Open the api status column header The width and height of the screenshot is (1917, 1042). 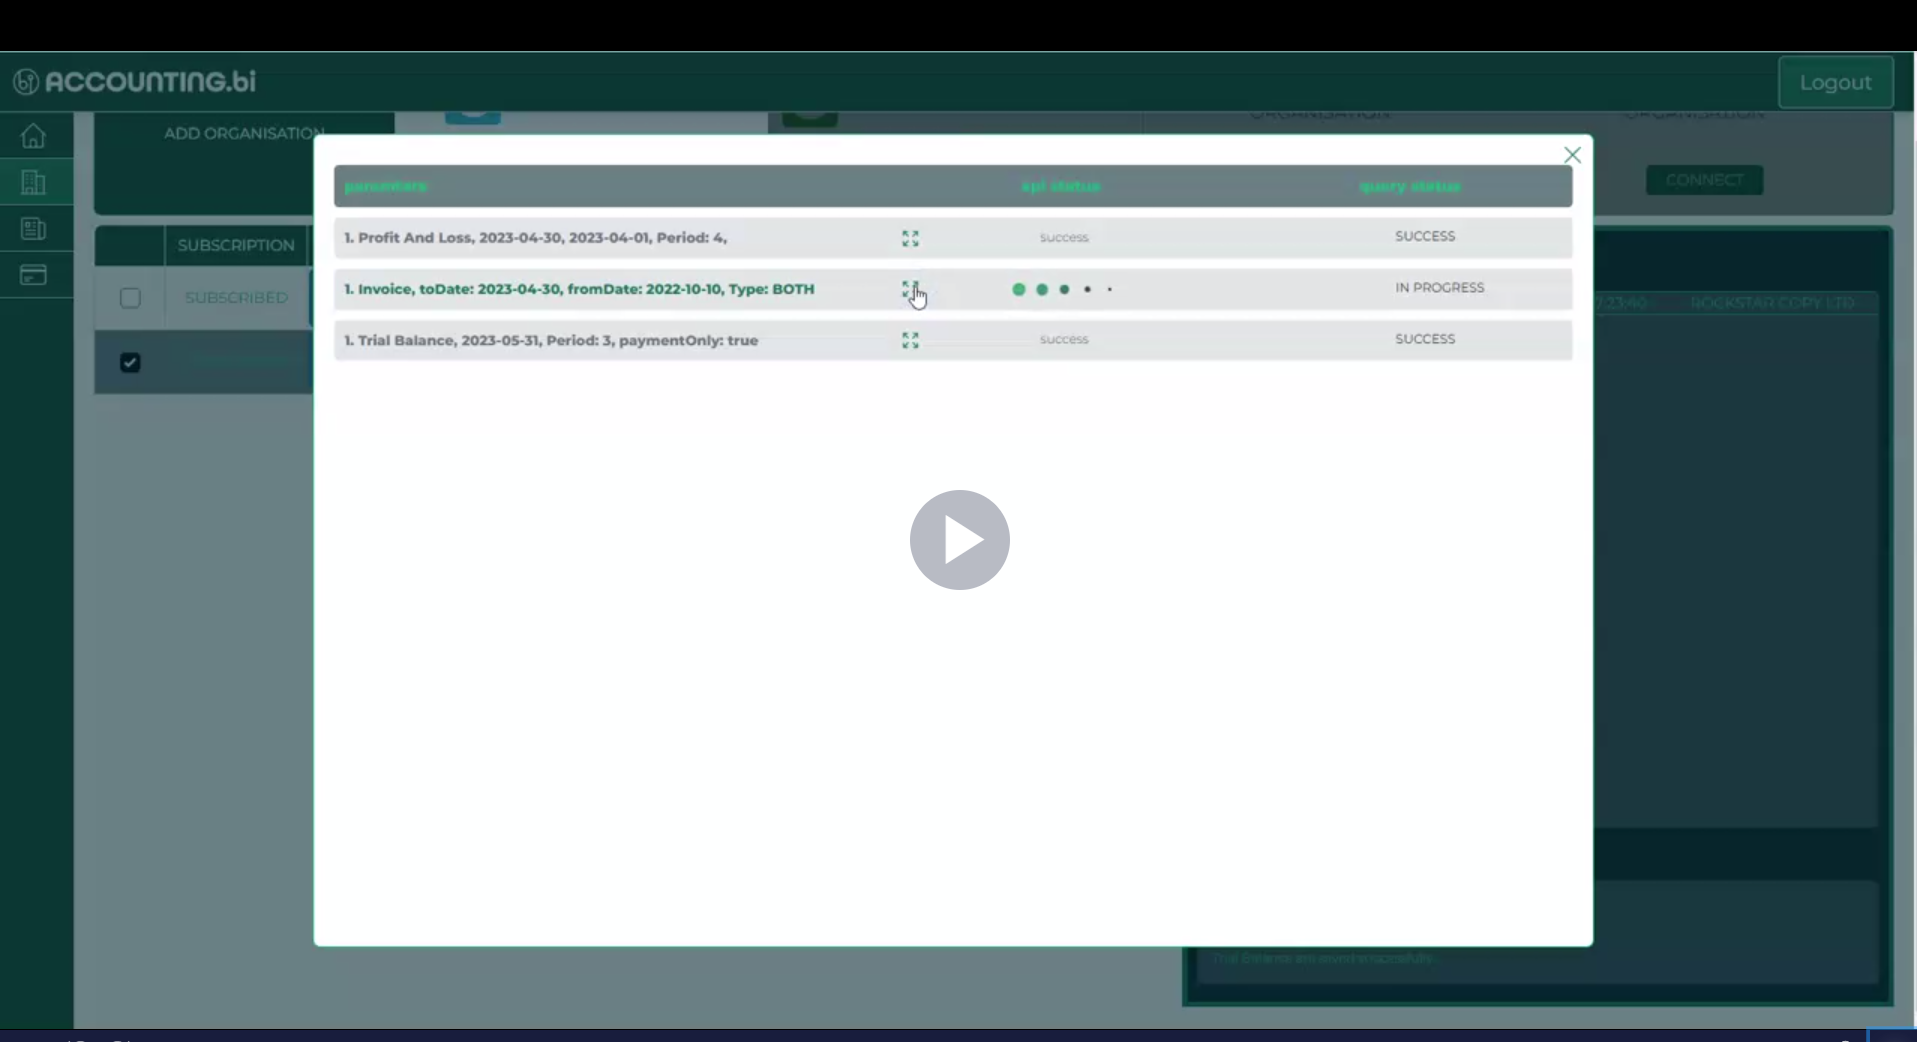(x=1060, y=186)
